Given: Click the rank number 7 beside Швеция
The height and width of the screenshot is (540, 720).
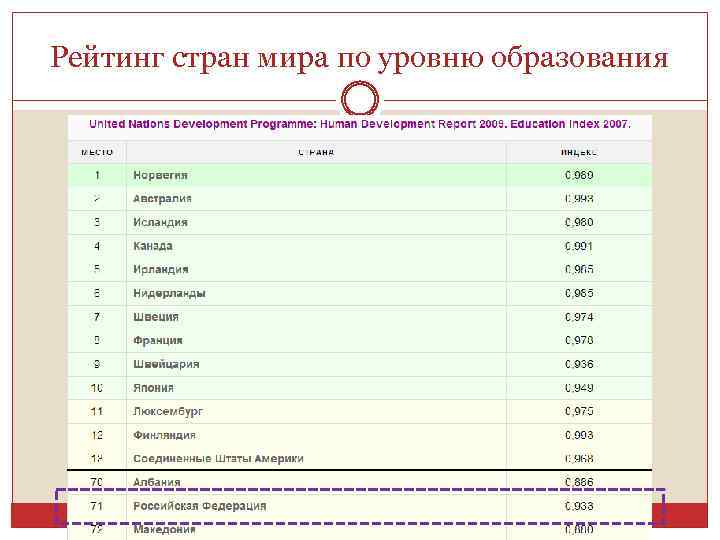Looking at the screenshot, I should click(x=97, y=317).
